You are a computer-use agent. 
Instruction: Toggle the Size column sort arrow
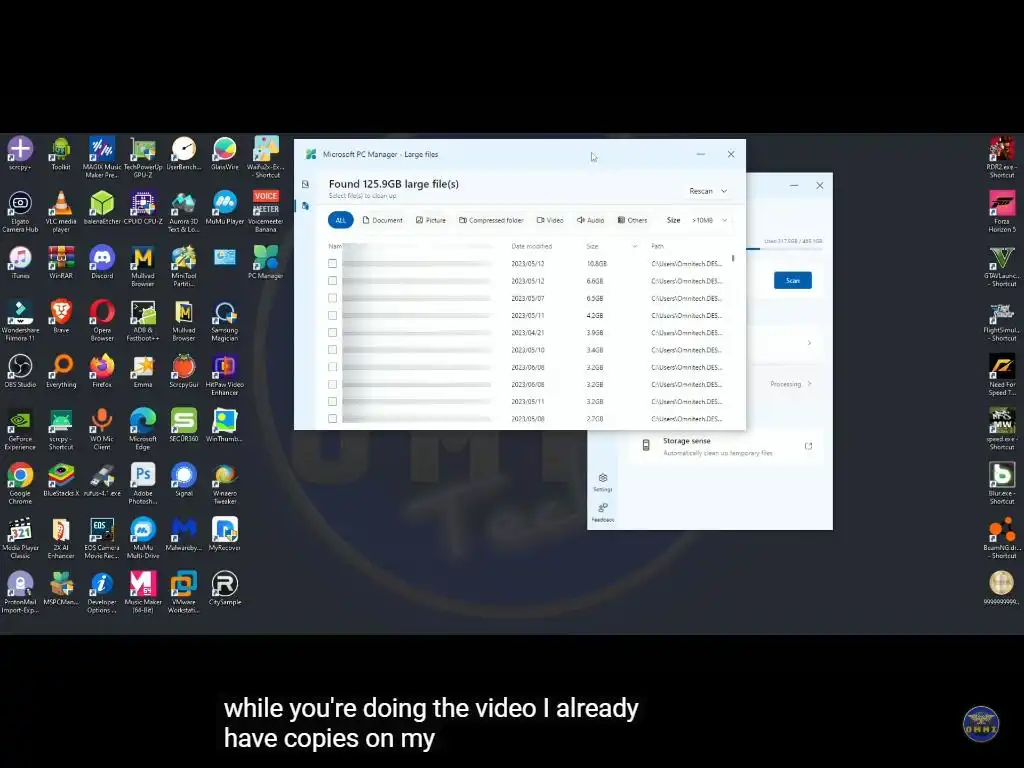[x=635, y=246]
